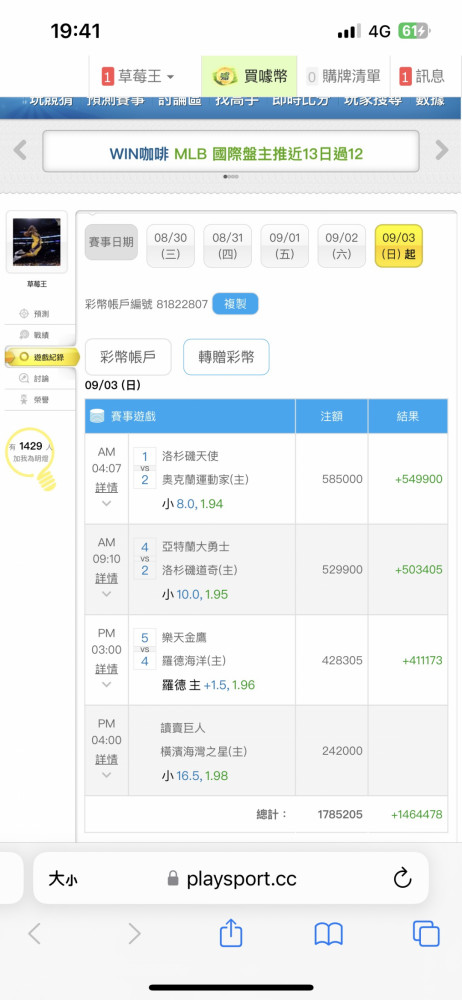Click the 羅德海洋(主) team name

pos(193,661)
